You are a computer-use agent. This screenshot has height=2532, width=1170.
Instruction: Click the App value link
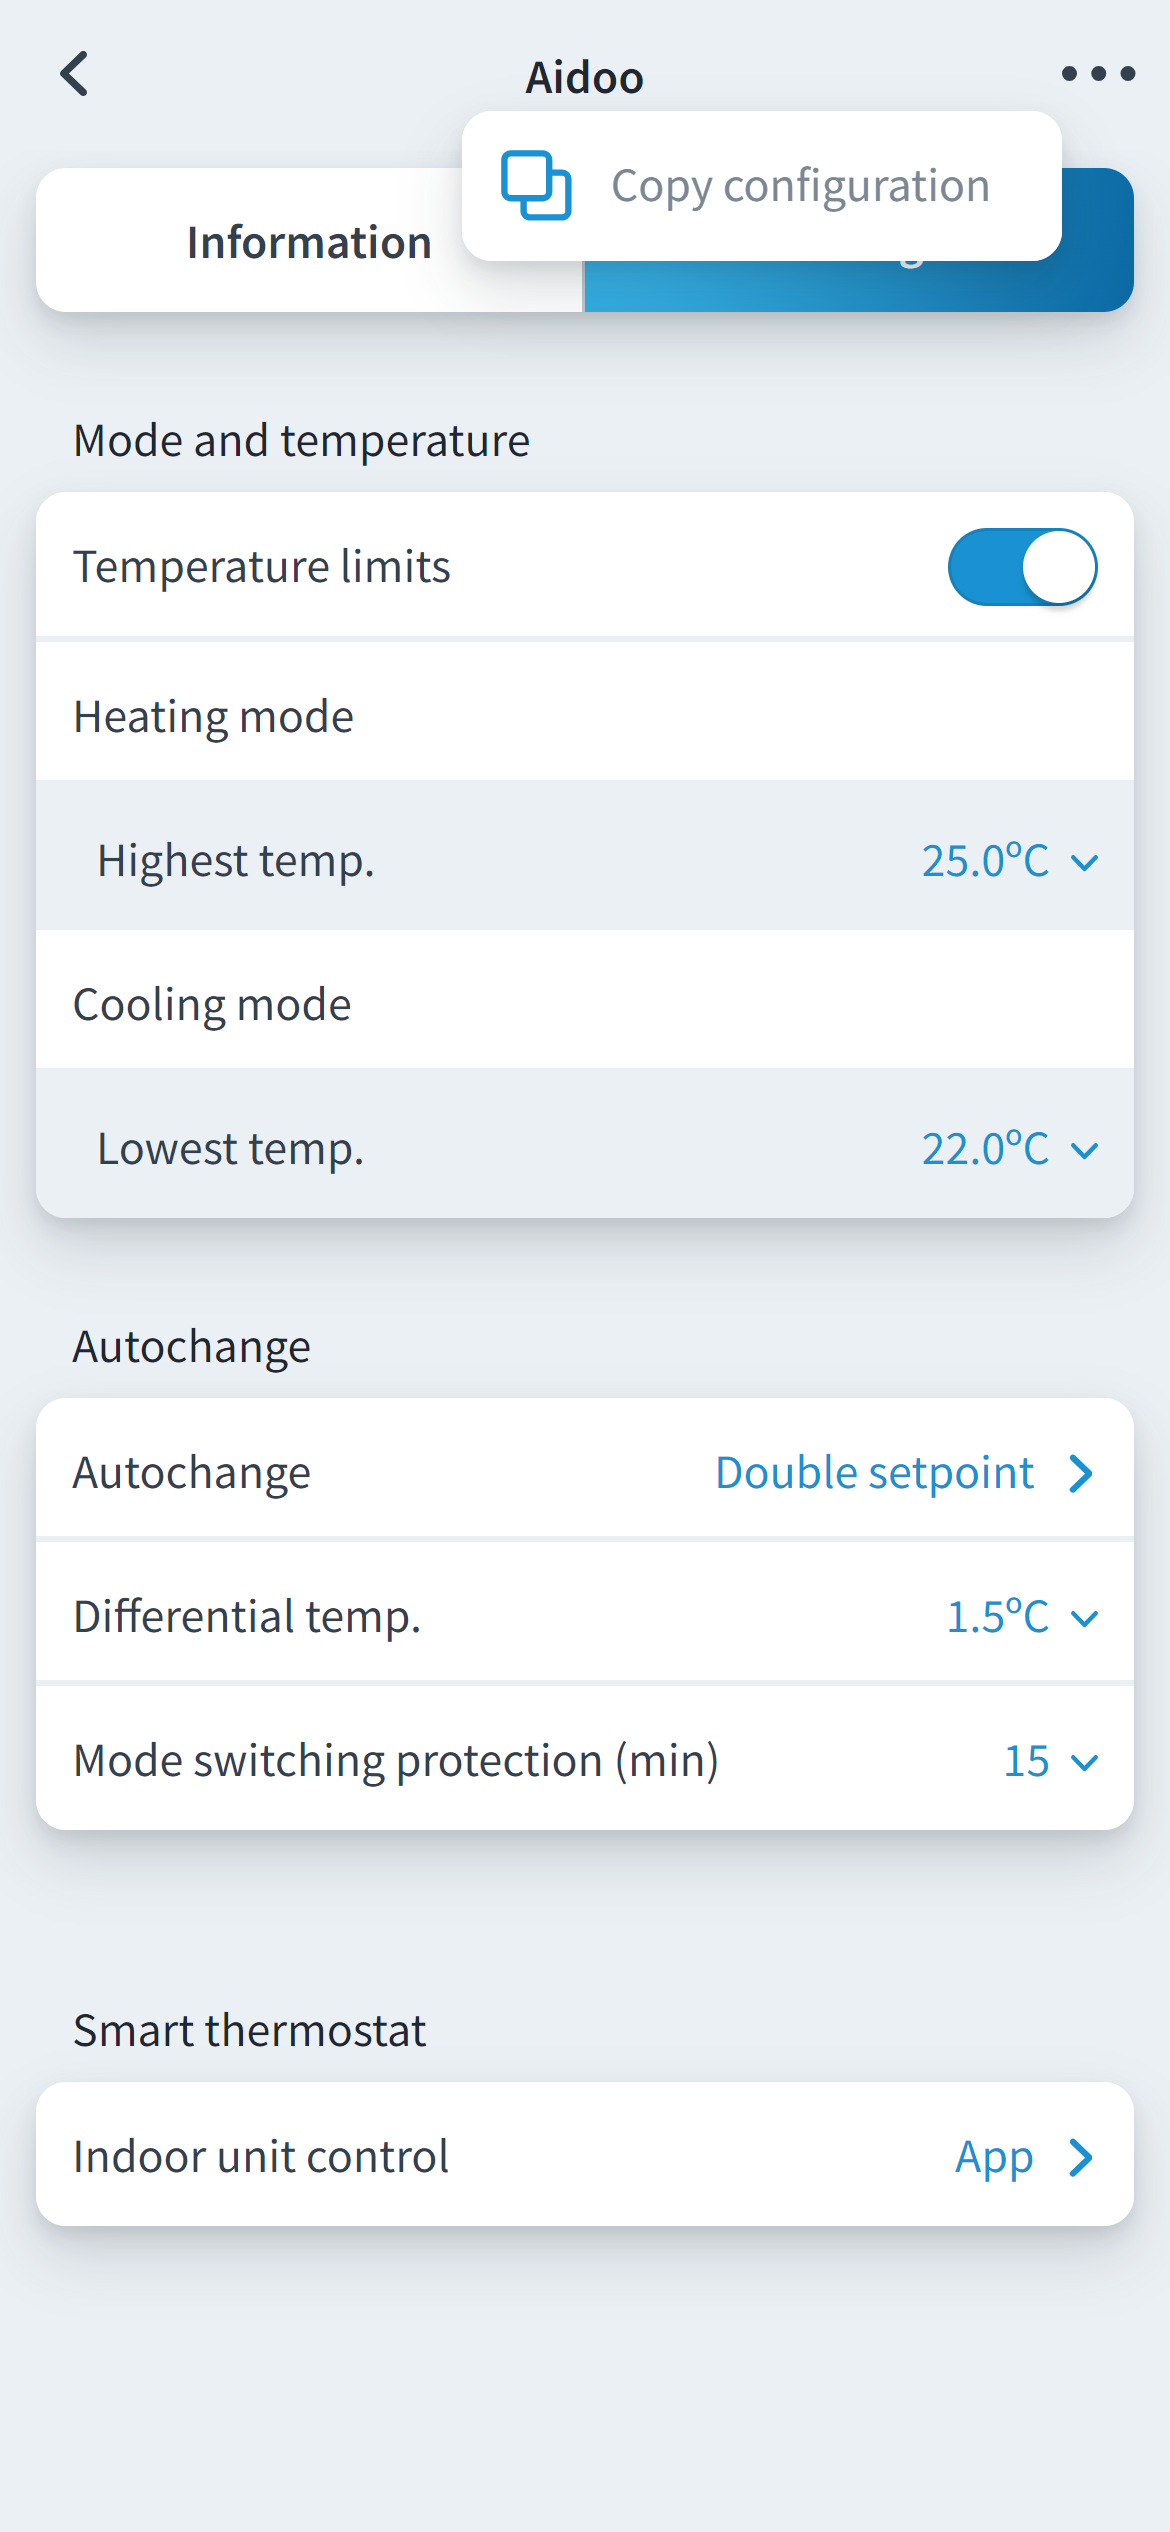993,2157
